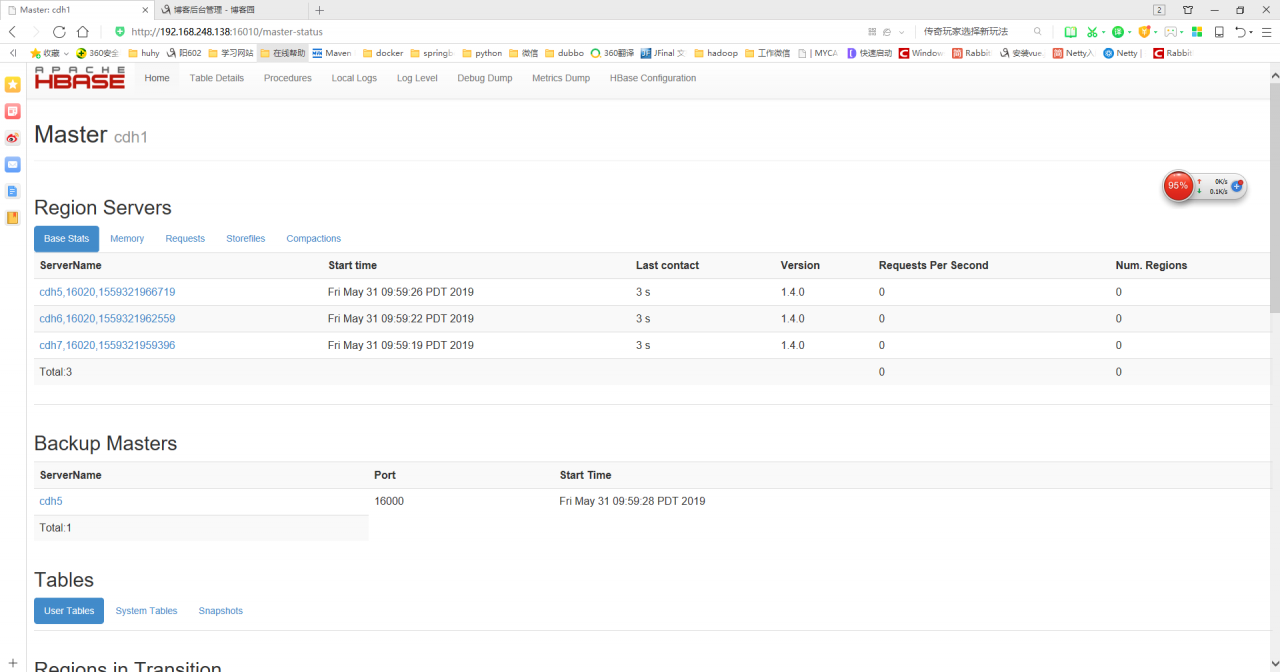
Task: Open the huhy bookmark folder
Action: coord(143,53)
